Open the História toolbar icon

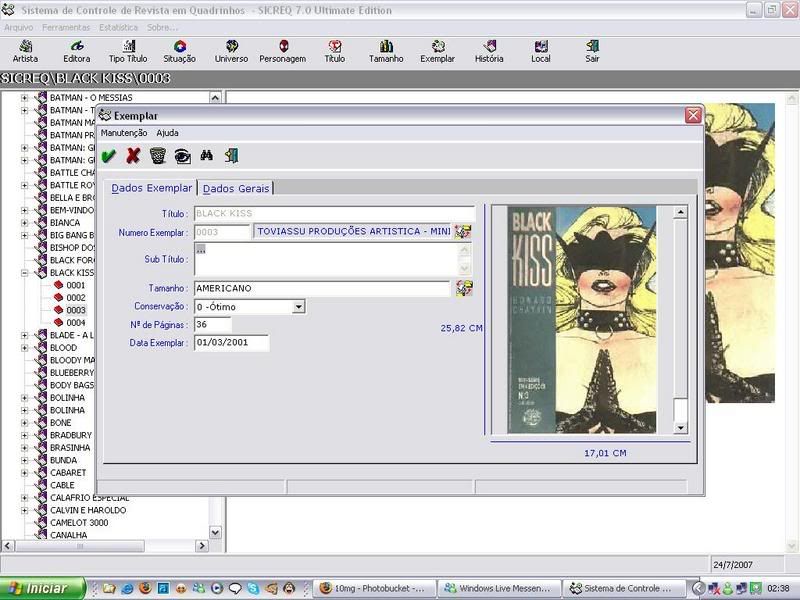coord(489,51)
